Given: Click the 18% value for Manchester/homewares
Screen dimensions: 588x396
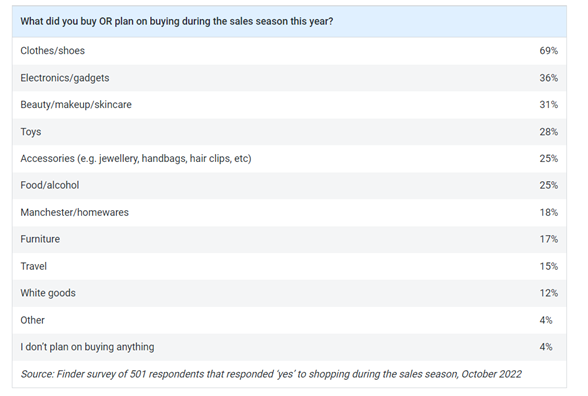Looking at the screenshot, I should click(549, 212).
